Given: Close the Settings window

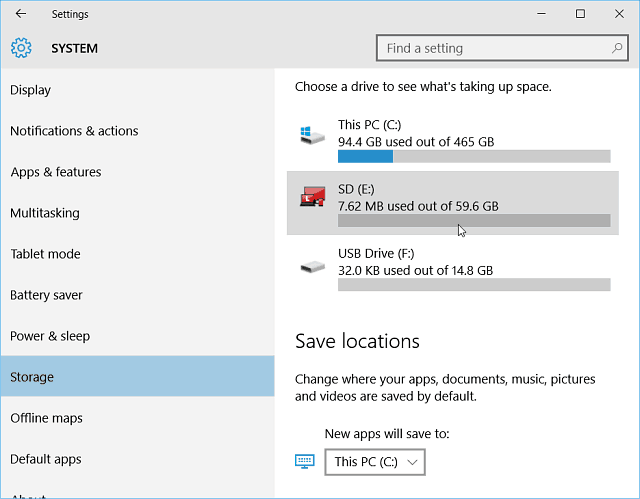Looking at the screenshot, I should coord(619,14).
